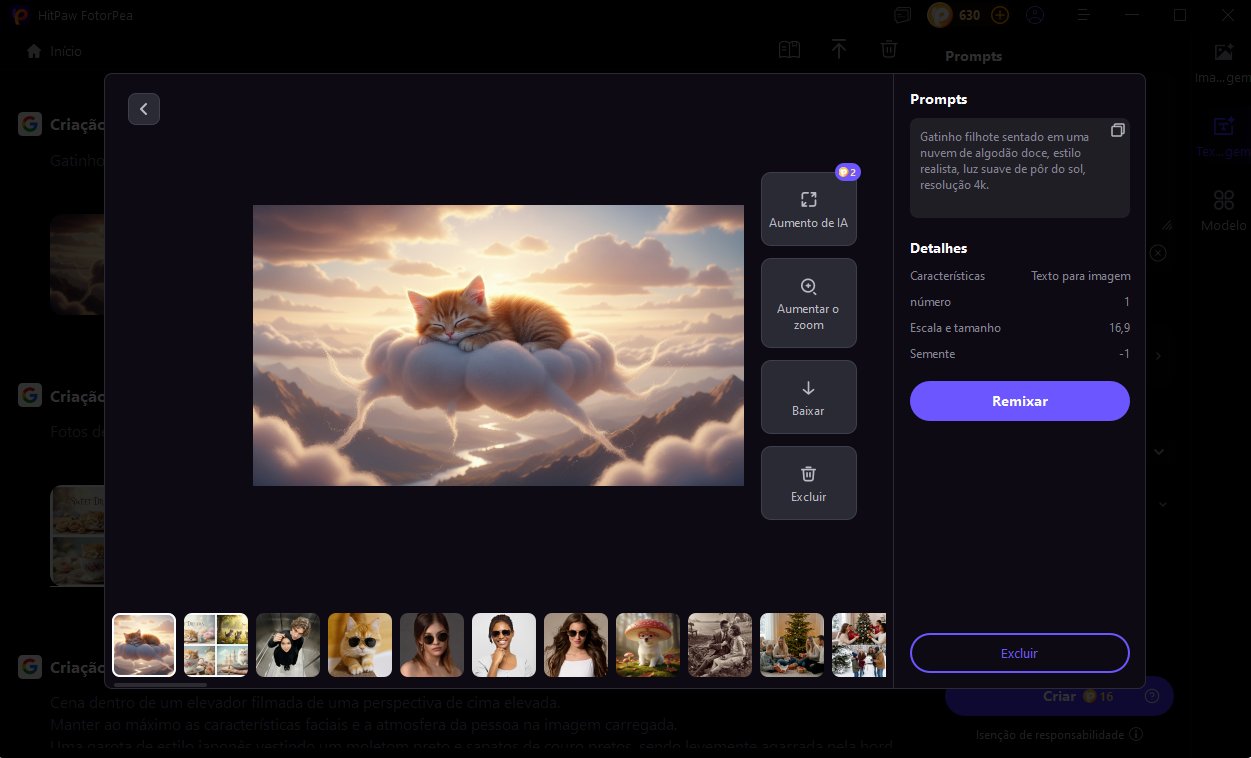Click the back arrow in the preview
The height and width of the screenshot is (758, 1251).
[144, 109]
